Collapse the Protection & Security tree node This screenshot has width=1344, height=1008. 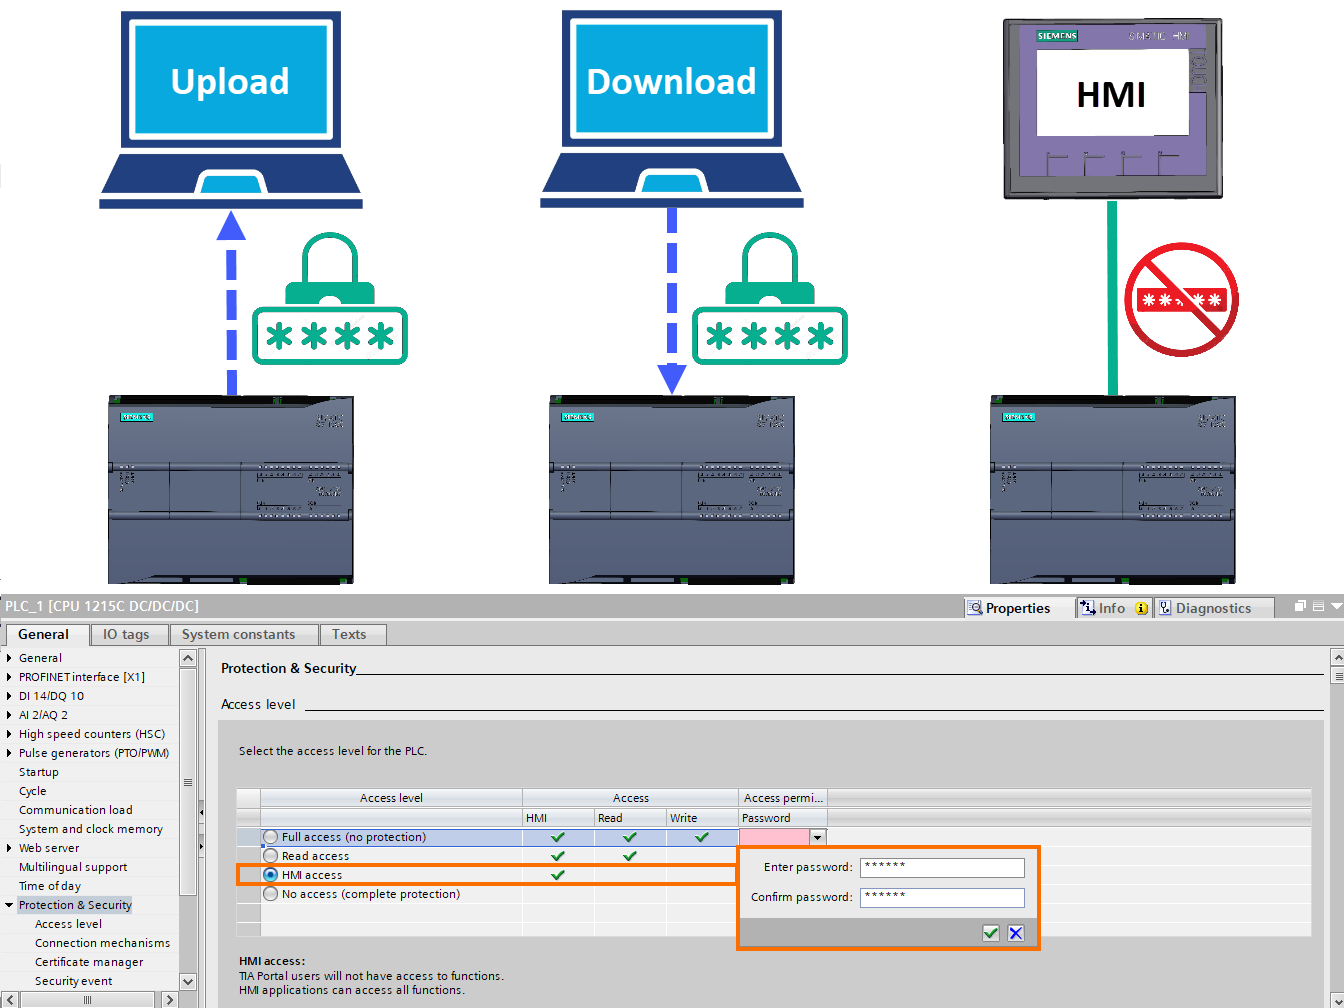[x=9, y=904]
